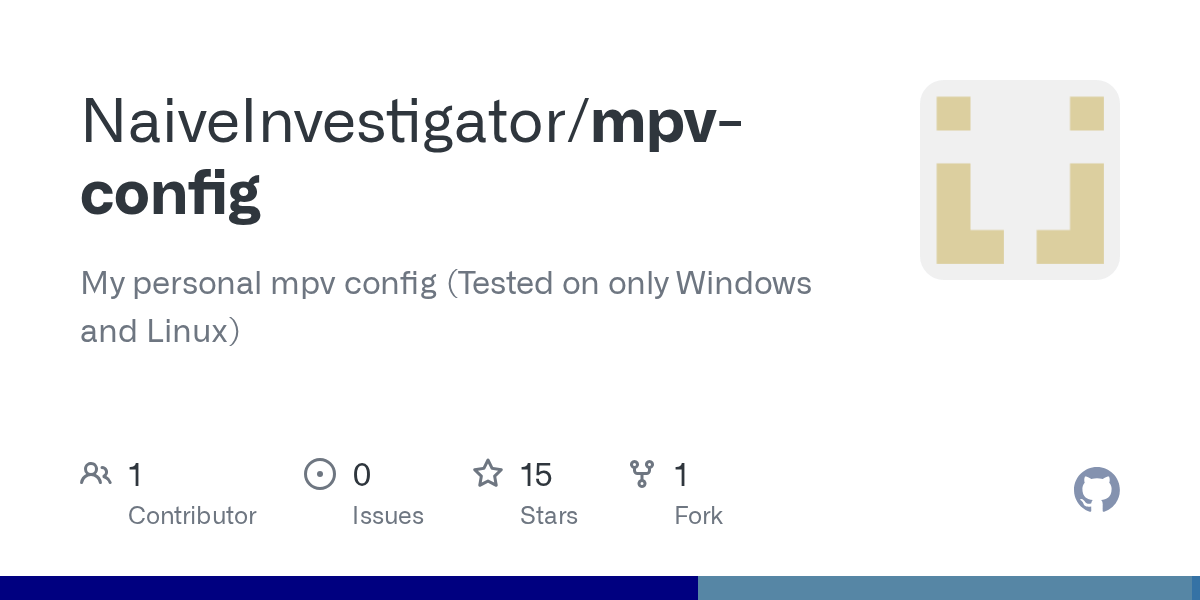1200x600 pixels.
Task: Click the word config in title
Action: 171,193
